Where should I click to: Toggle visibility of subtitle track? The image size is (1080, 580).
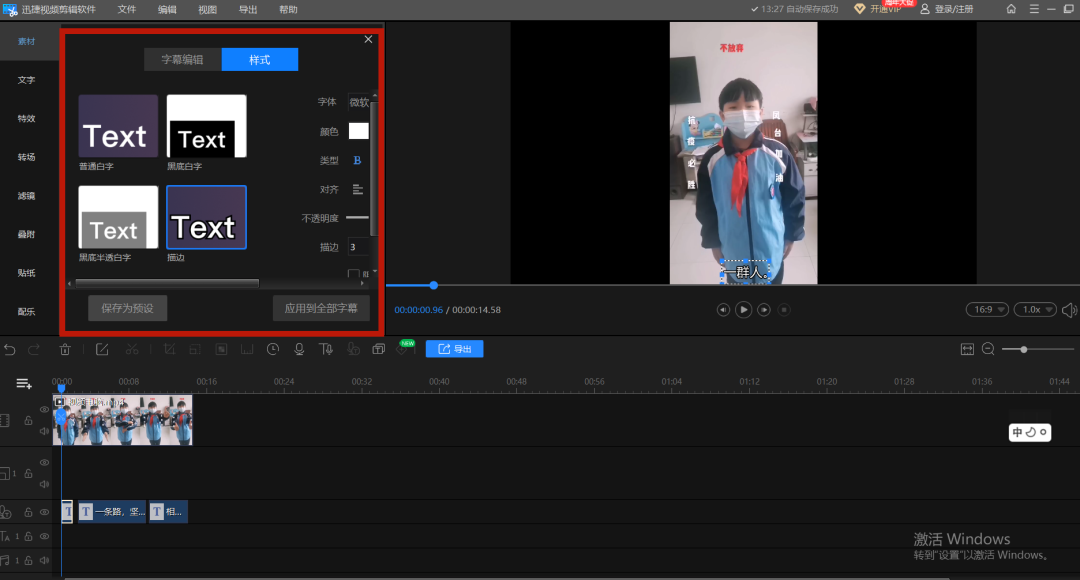tap(44, 512)
